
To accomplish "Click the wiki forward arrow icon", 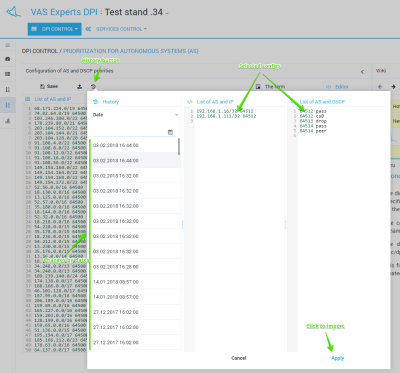I will [393, 87].
